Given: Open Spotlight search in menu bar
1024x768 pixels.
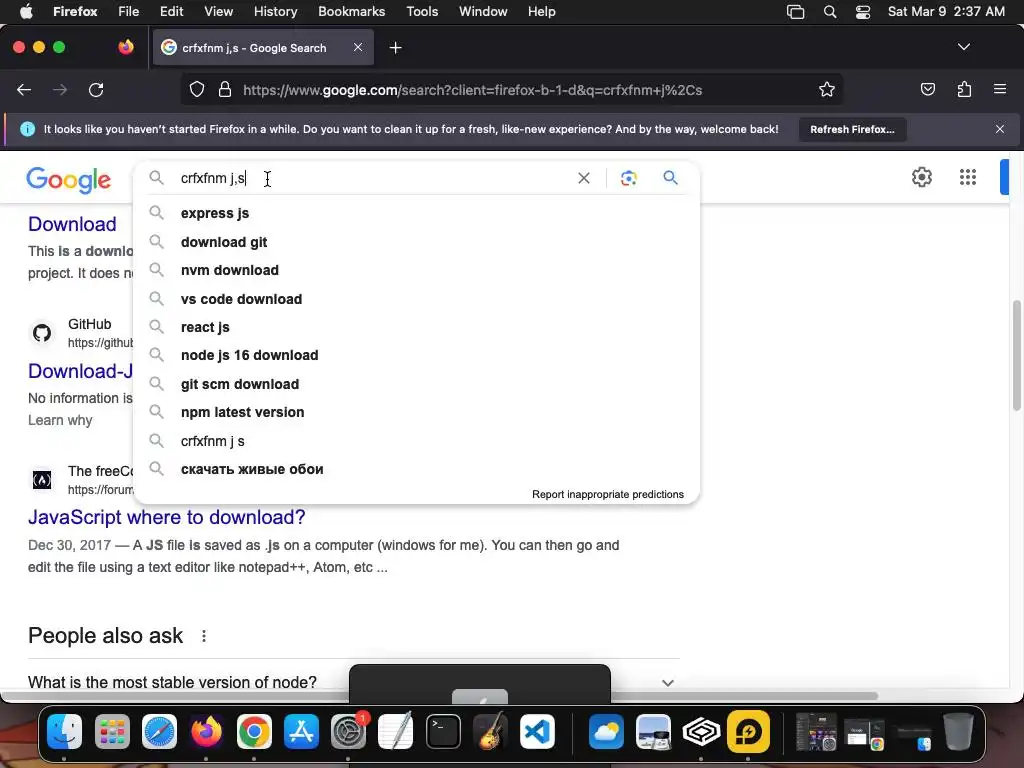Looking at the screenshot, I should (829, 12).
